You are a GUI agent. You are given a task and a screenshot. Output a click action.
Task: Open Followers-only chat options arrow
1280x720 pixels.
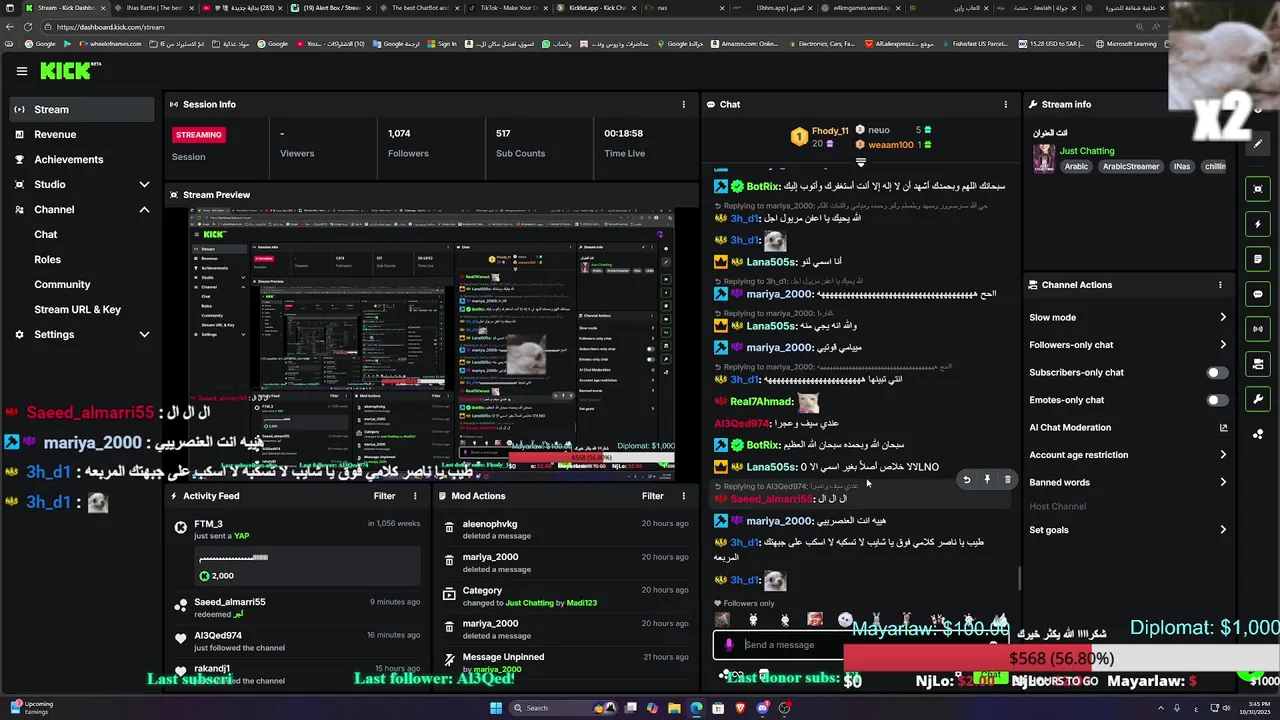1222,345
